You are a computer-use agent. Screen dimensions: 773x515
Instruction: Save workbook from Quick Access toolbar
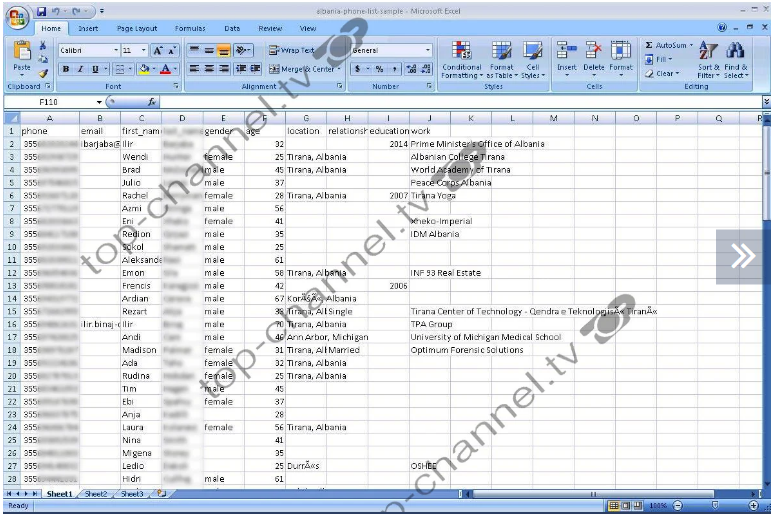click(41, 11)
